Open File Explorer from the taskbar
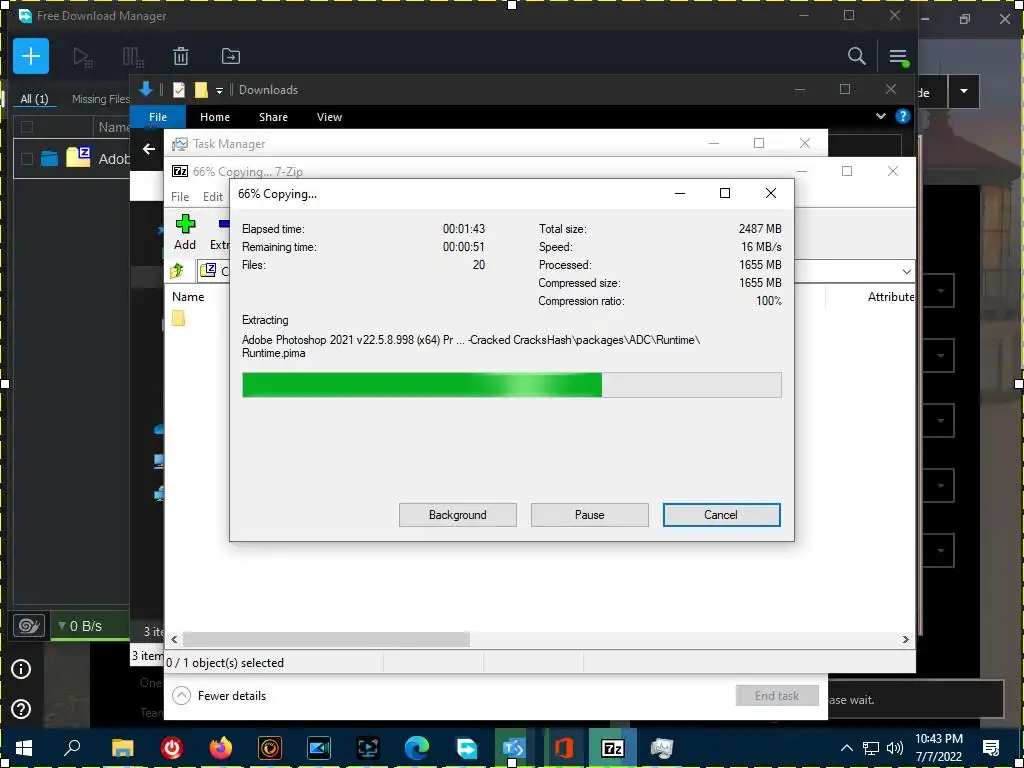Screen dimensions: 1024x768 (x=122, y=748)
